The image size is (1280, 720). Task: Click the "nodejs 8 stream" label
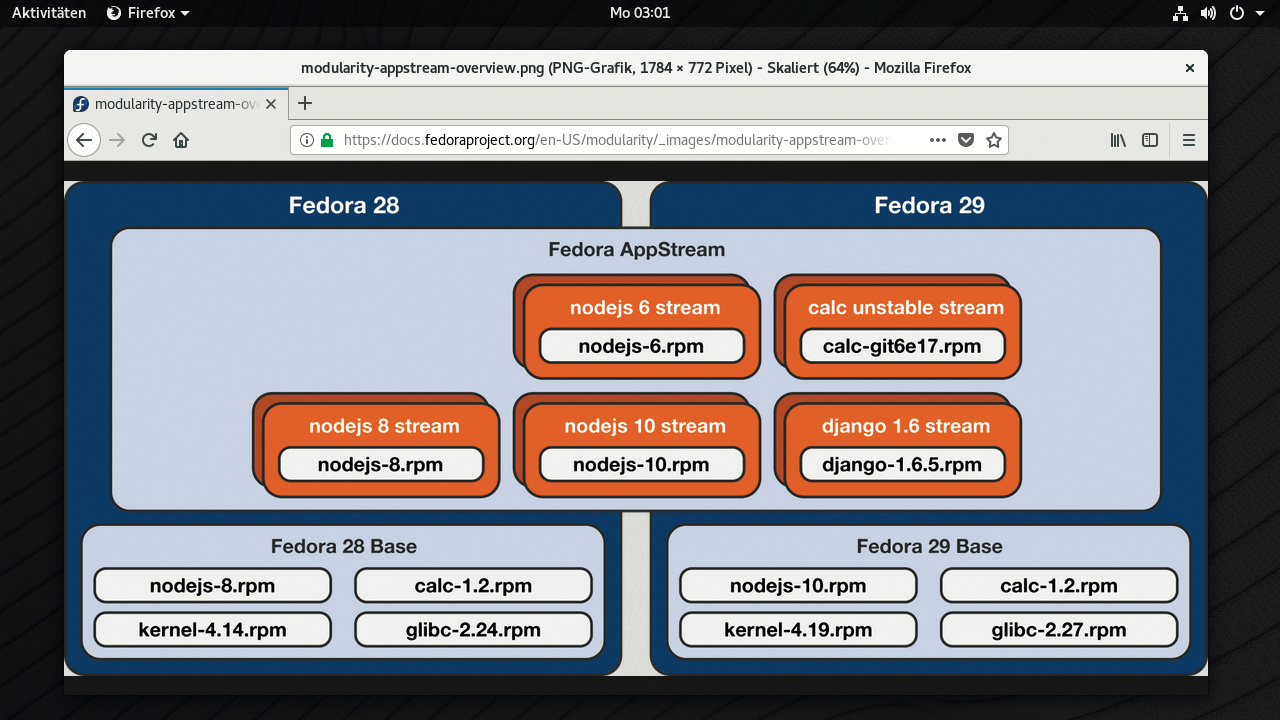384,426
